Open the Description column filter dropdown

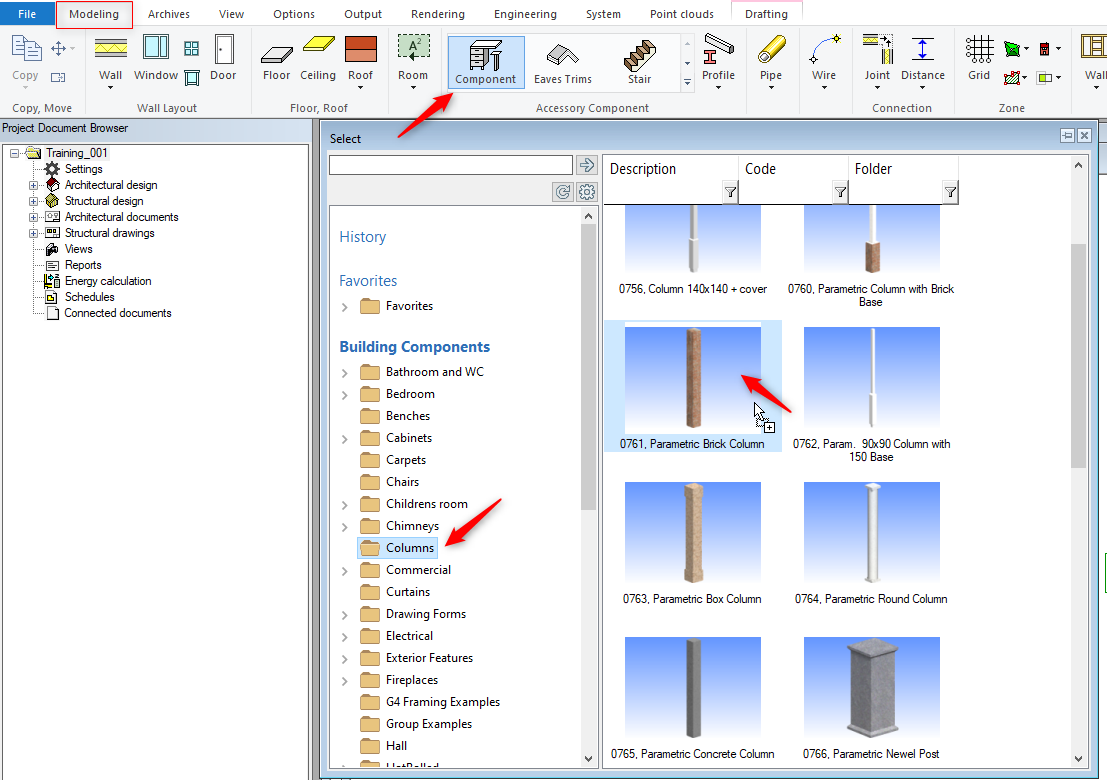[x=730, y=192]
